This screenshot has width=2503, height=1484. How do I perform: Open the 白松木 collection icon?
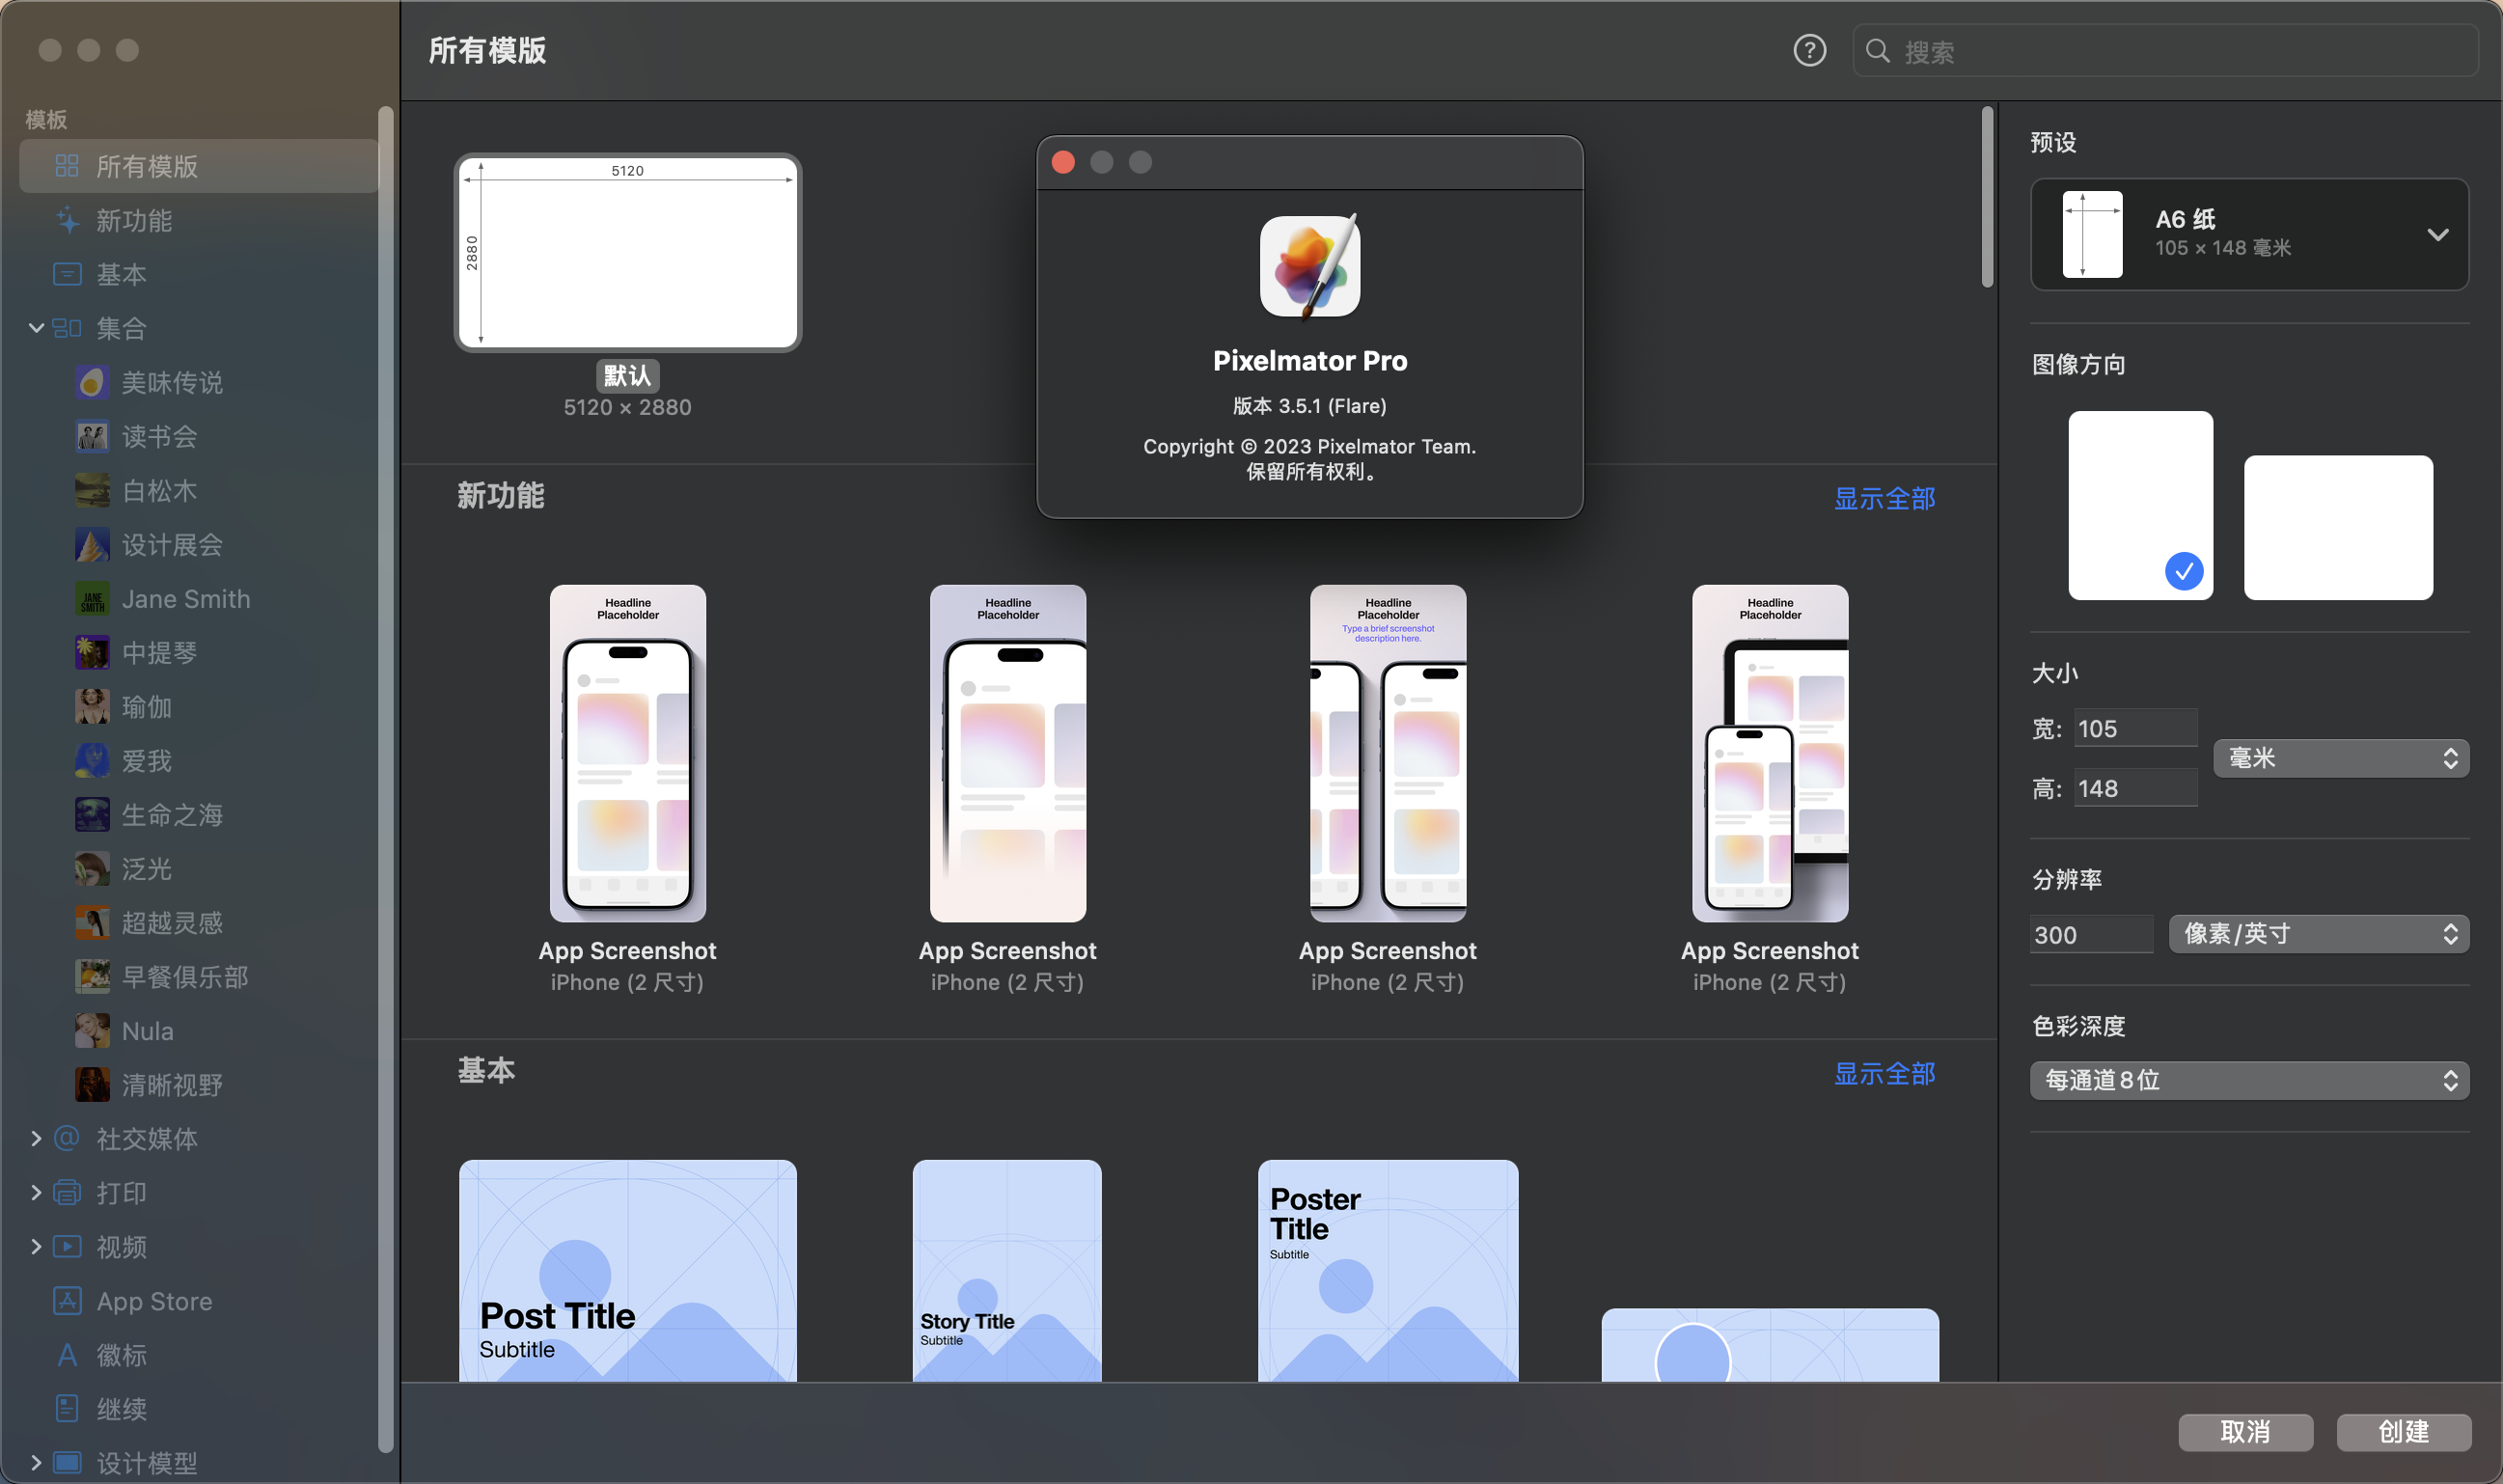pos(92,490)
